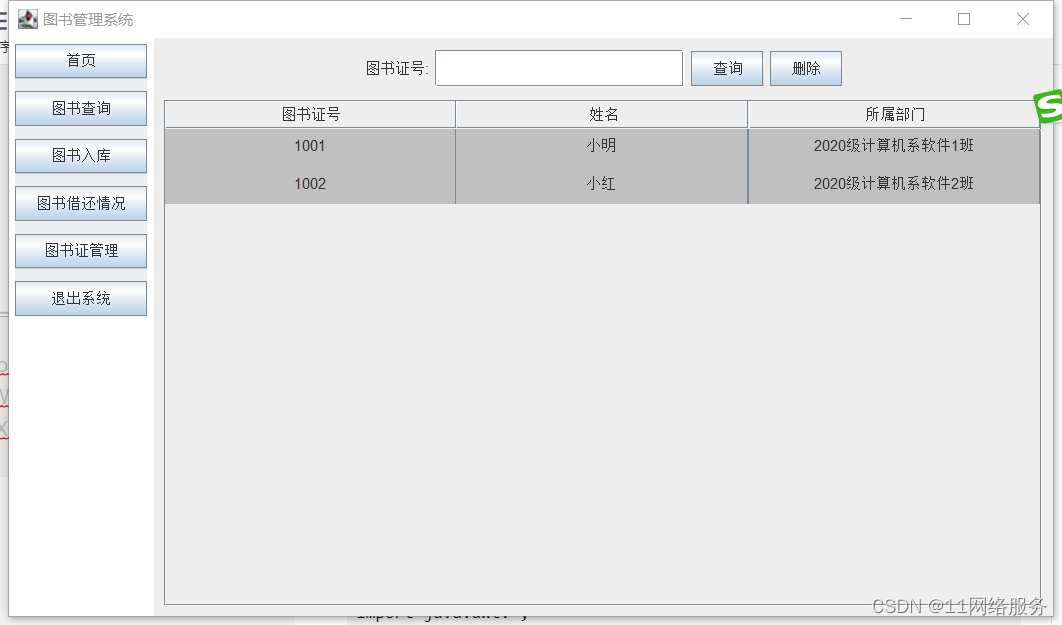Viewport: 1062px width, 625px height.
Task: Click the name cell 小明
Action: tap(602, 146)
